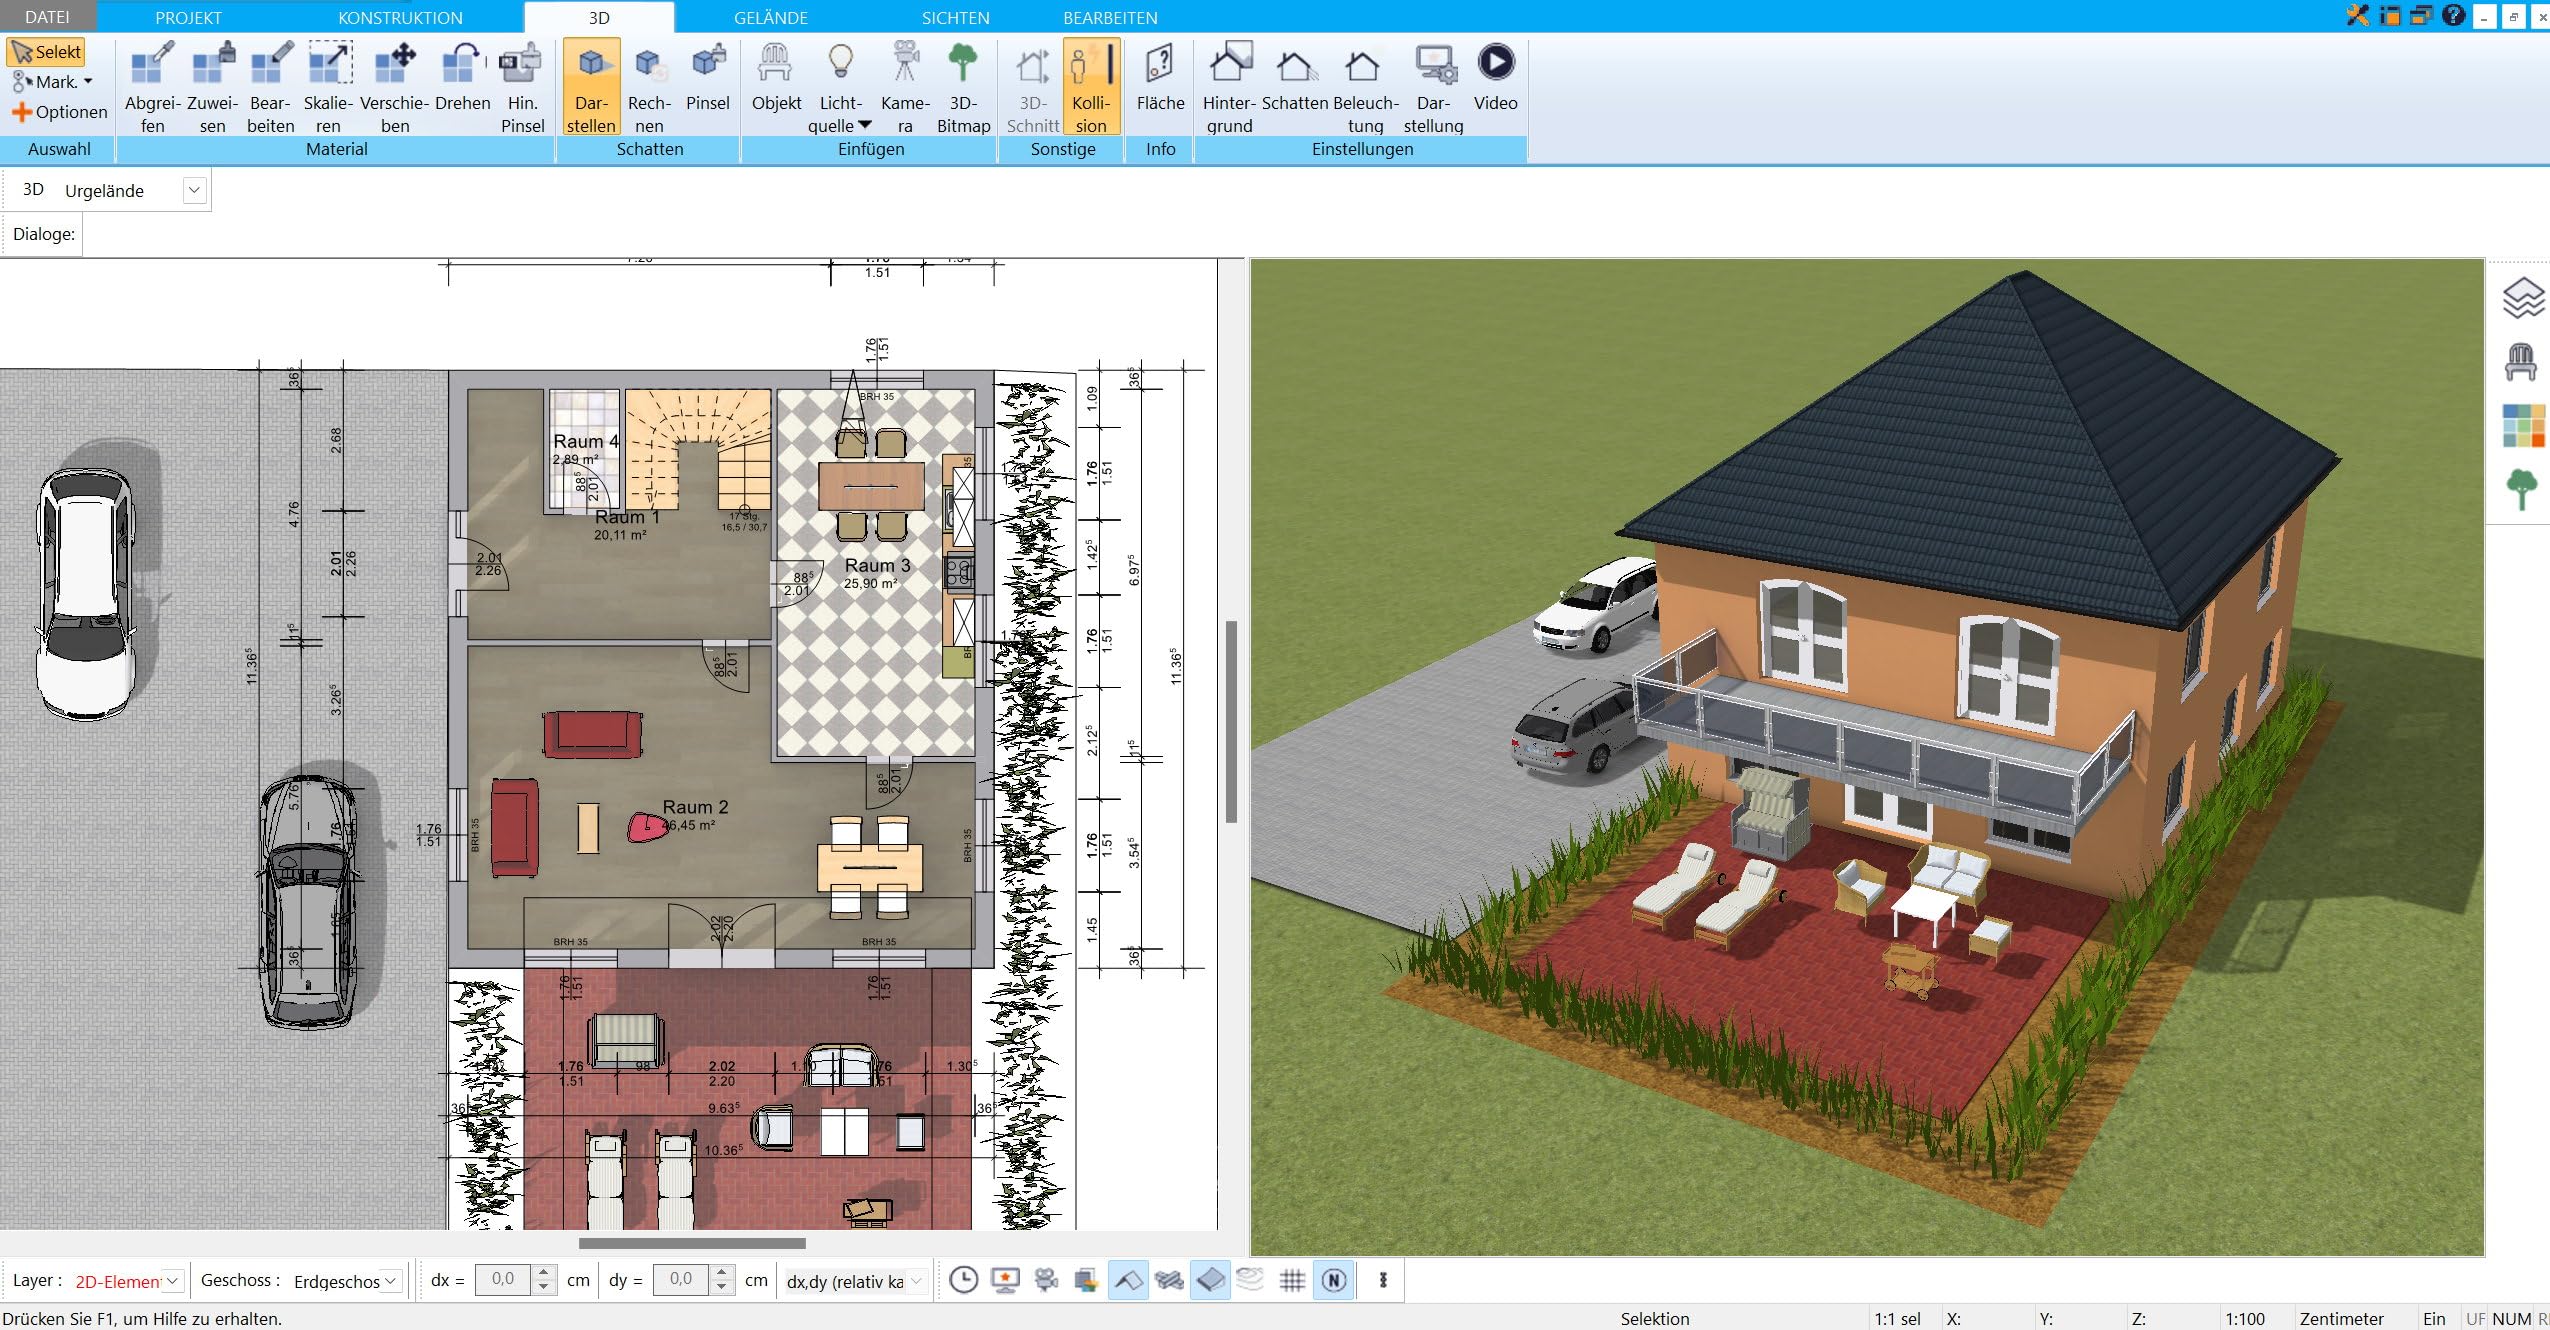The image size is (2550, 1330).
Task: Open the bottom toolbar overflow menu
Action: (1383, 1280)
